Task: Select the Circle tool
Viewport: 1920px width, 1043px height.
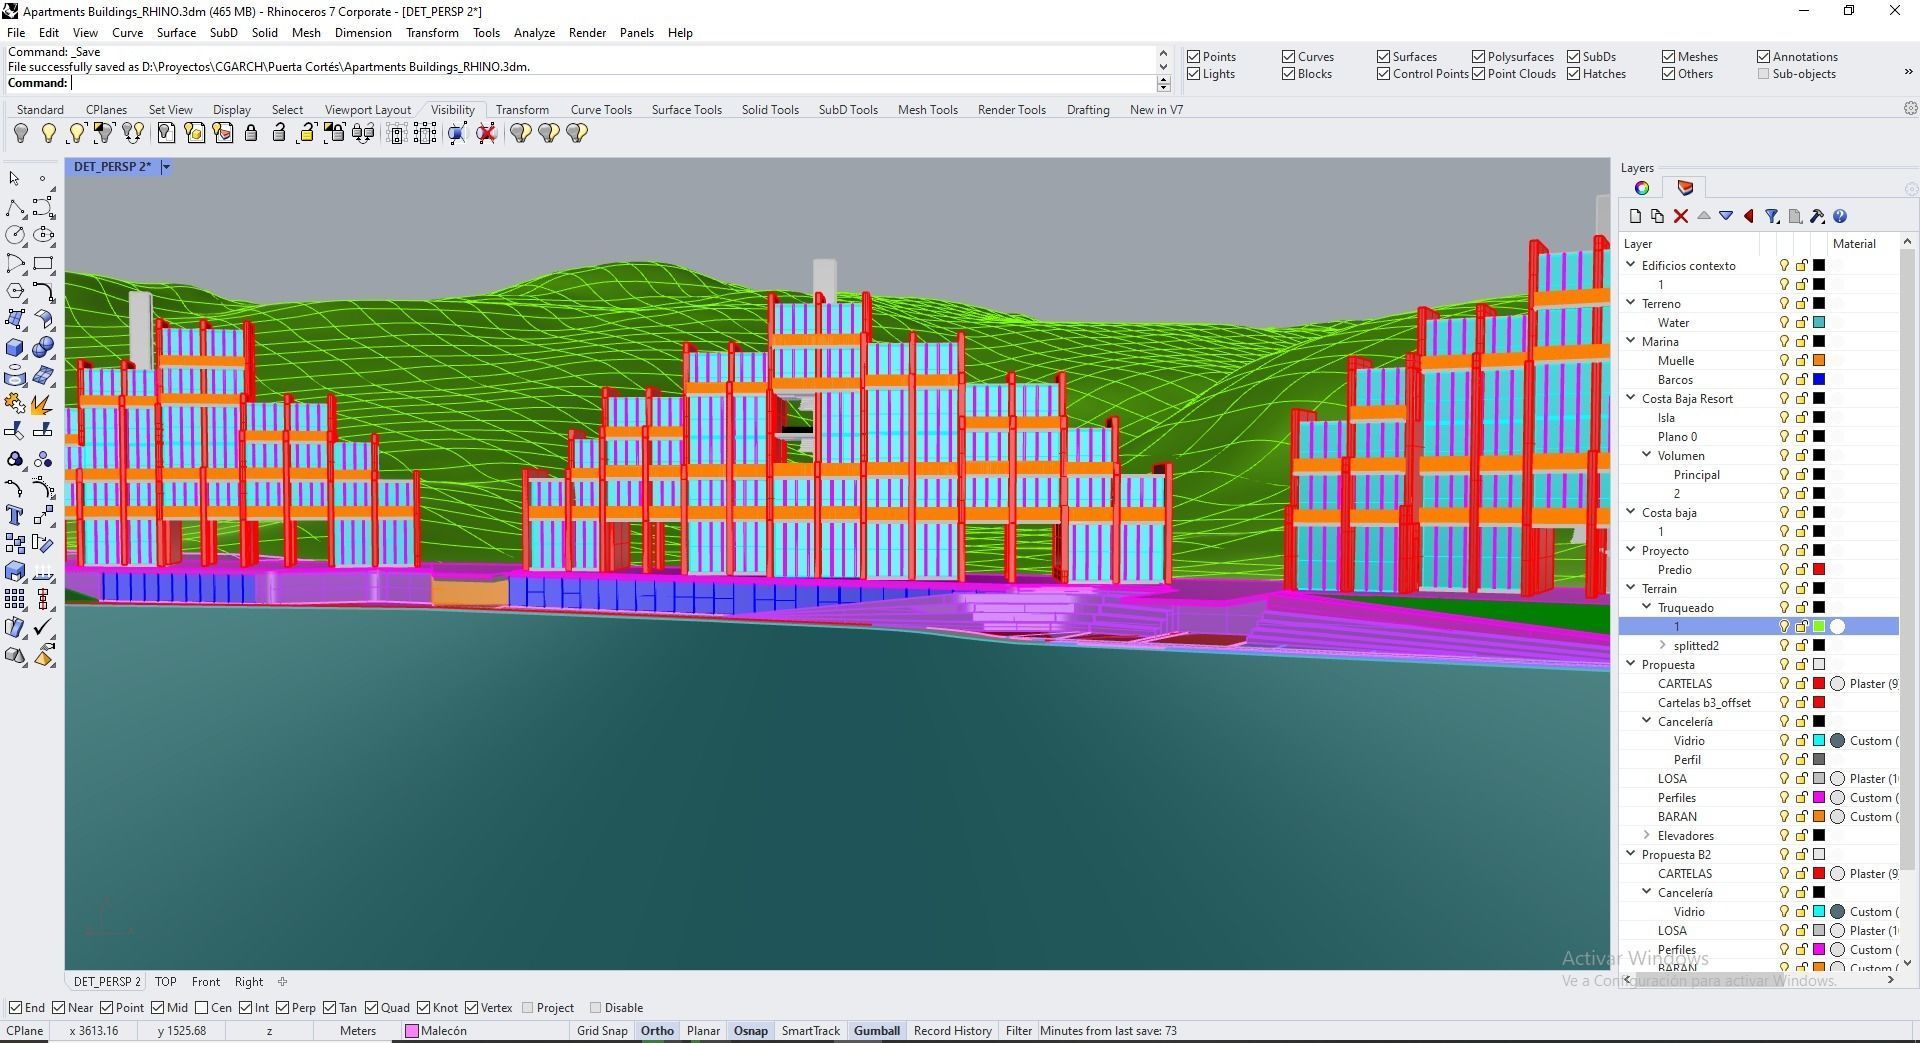Action: click(x=15, y=235)
